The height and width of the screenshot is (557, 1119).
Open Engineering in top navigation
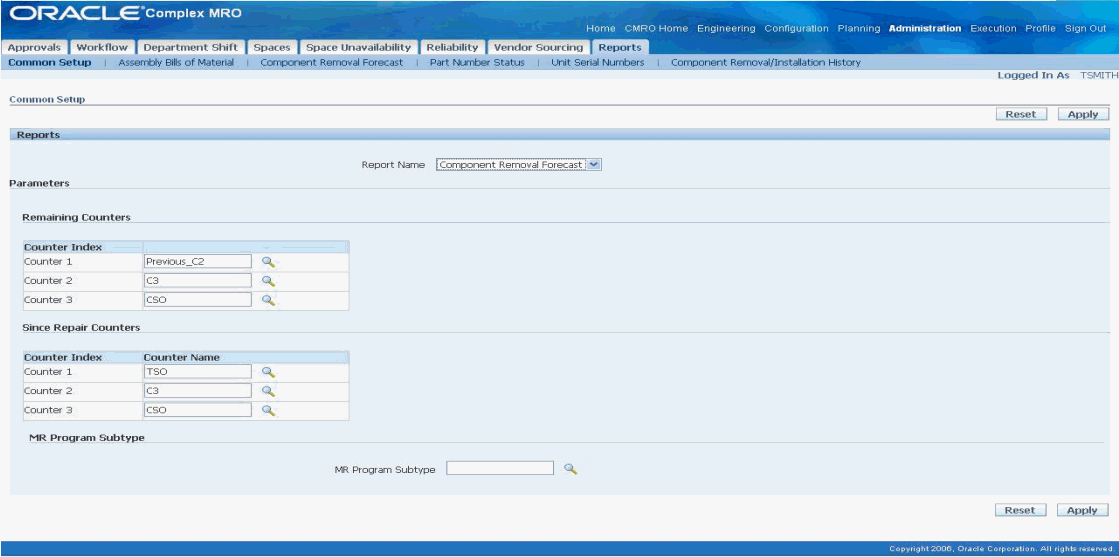tap(726, 29)
